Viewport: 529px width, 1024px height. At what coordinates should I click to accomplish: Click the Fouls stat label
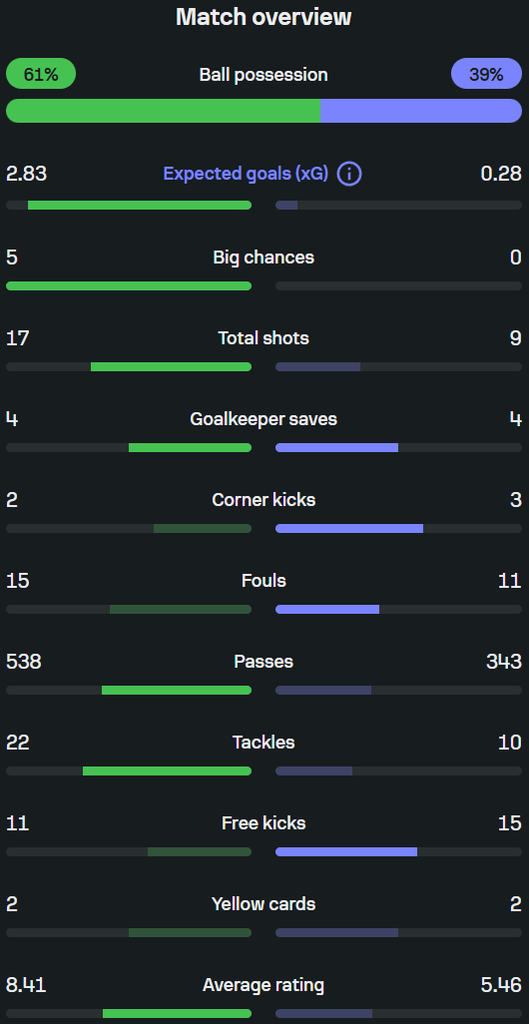click(264, 581)
